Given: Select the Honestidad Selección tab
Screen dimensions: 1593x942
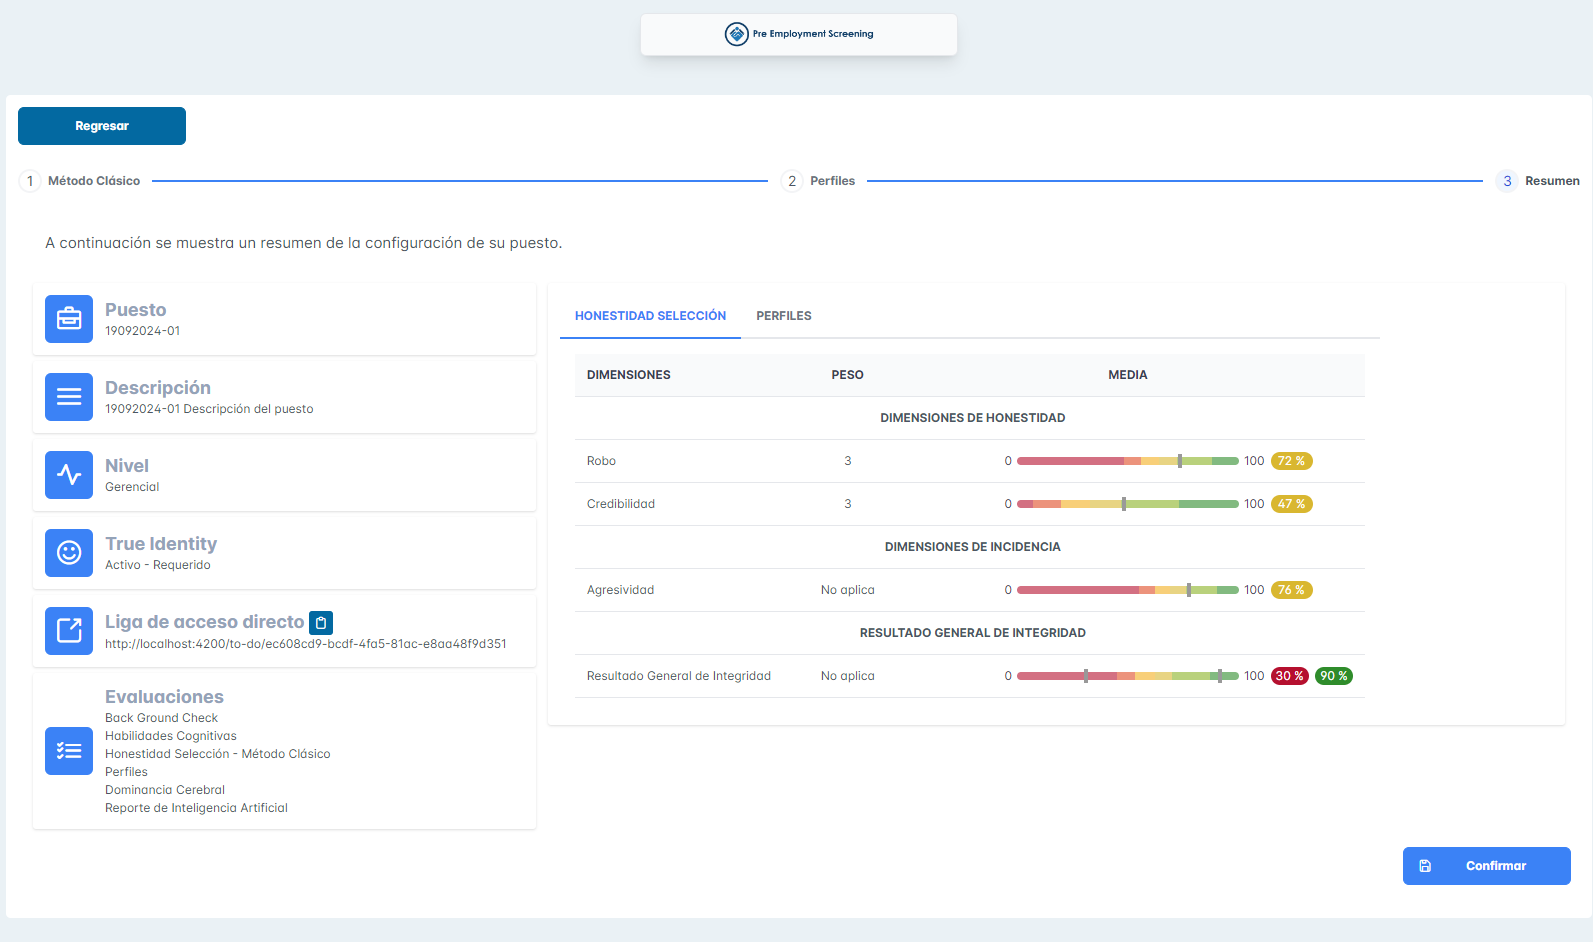Looking at the screenshot, I should [650, 316].
